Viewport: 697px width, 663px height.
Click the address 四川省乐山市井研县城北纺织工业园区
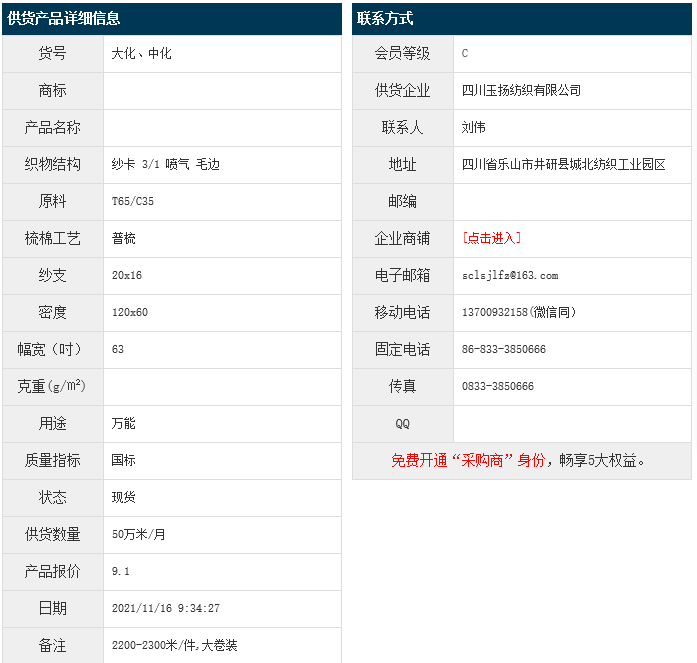click(563, 164)
